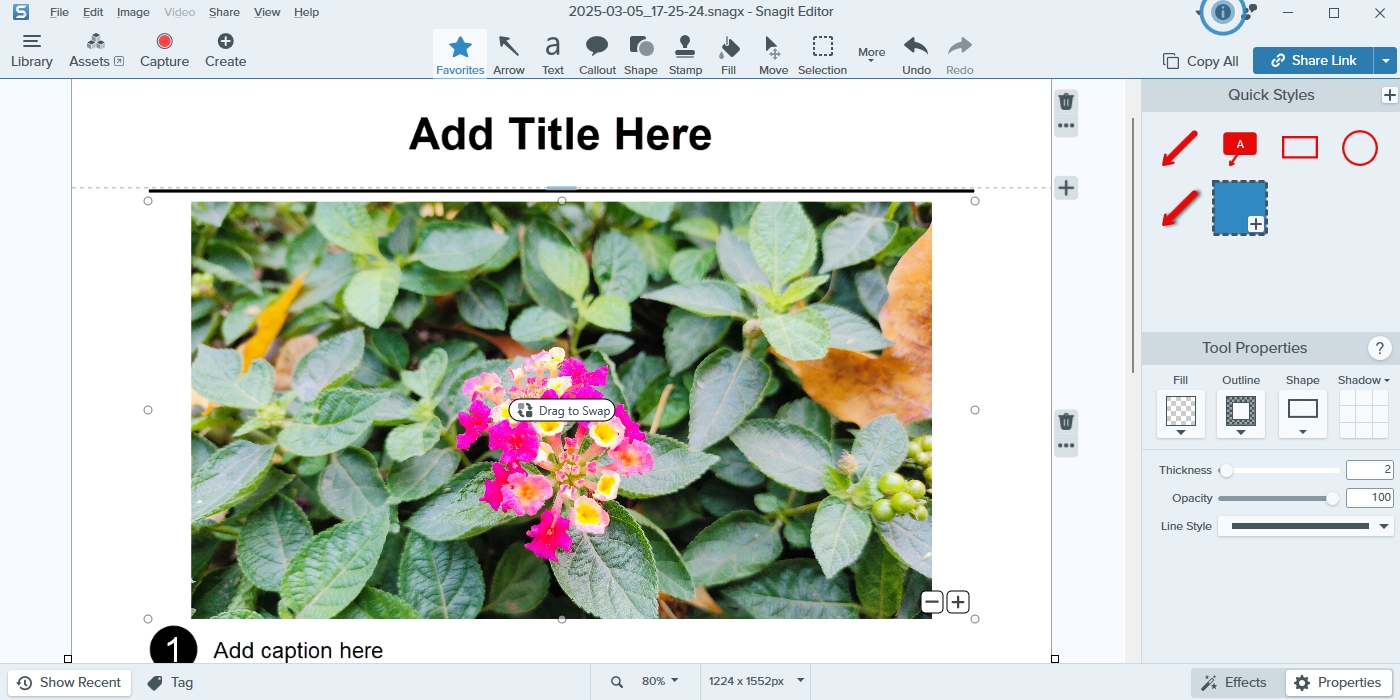Open the Image menu
Image resolution: width=1400 pixels, height=700 pixels.
(x=133, y=12)
